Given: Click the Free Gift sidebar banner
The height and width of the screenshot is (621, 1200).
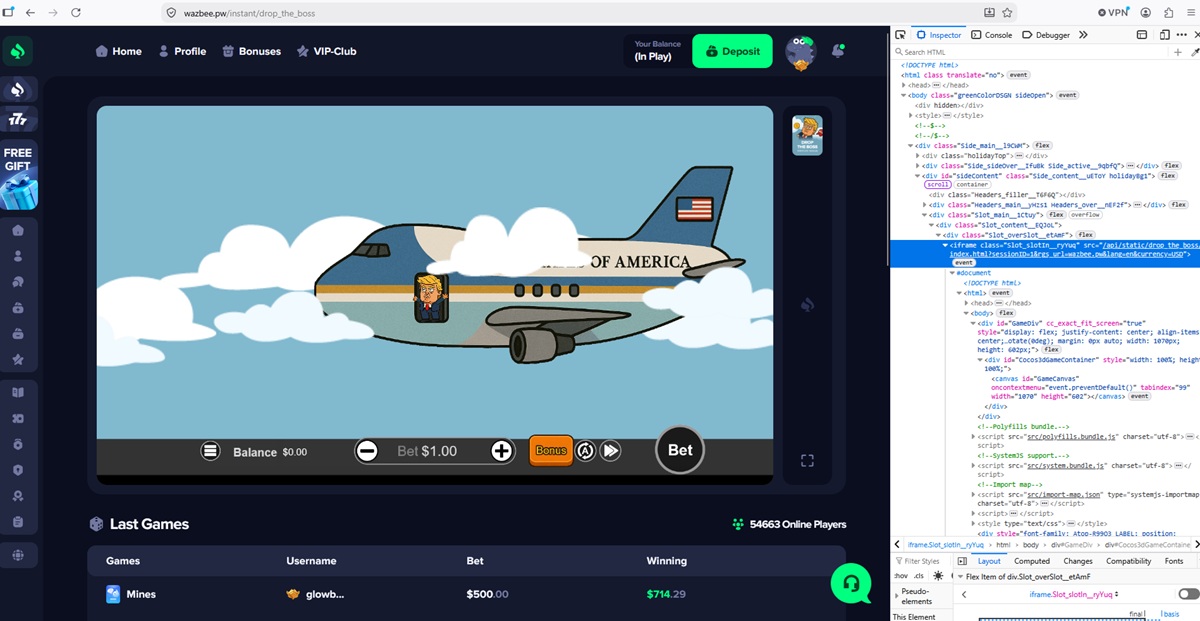Looking at the screenshot, I should [18, 176].
